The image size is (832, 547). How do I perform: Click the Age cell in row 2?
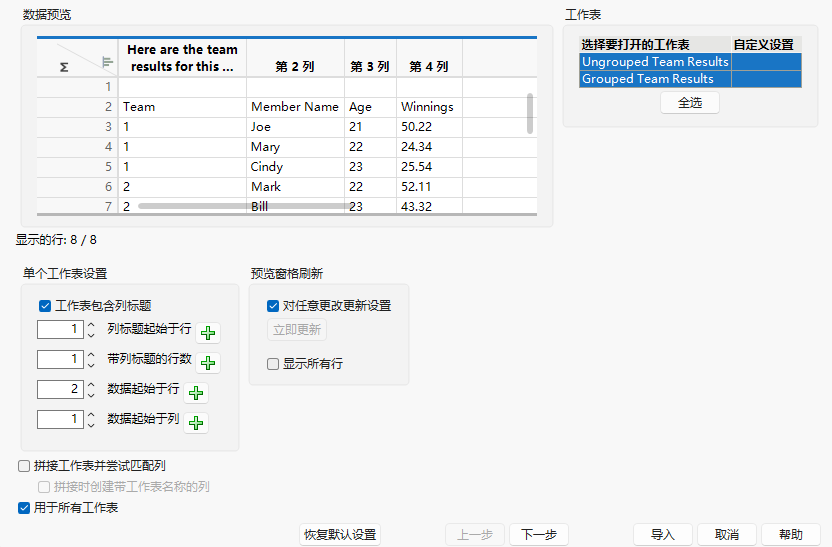370,107
